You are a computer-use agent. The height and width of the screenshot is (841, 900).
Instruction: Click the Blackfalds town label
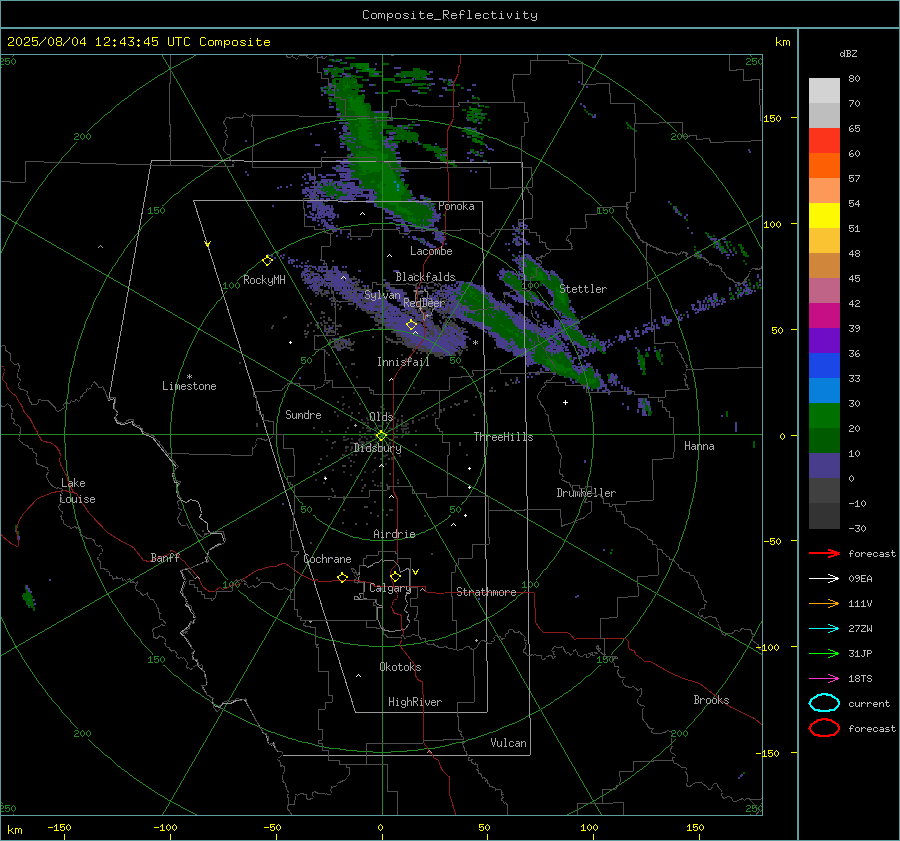(425, 277)
